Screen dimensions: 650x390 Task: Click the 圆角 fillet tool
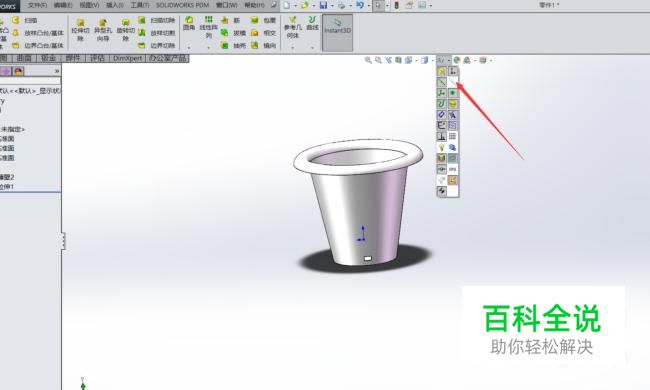(189, 24)
